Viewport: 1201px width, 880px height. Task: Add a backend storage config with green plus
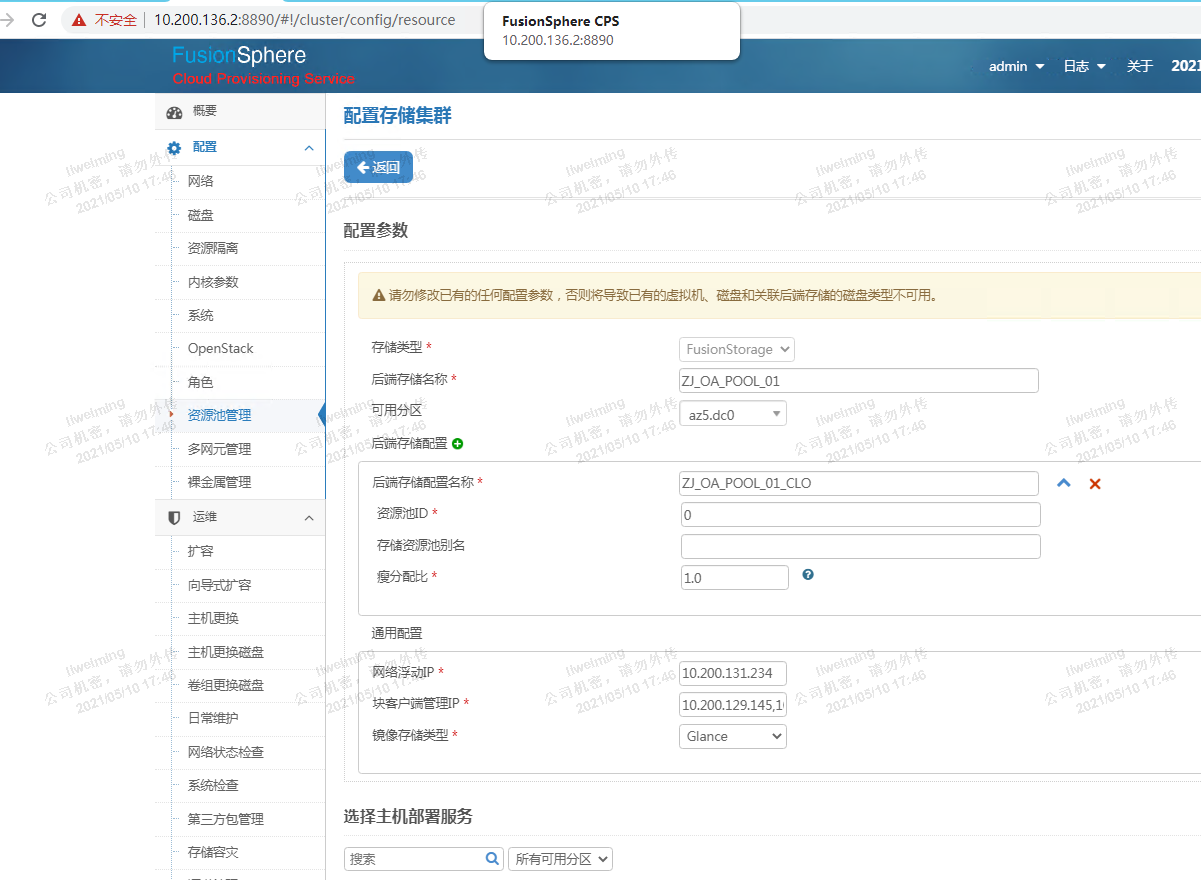pos(458,443)
